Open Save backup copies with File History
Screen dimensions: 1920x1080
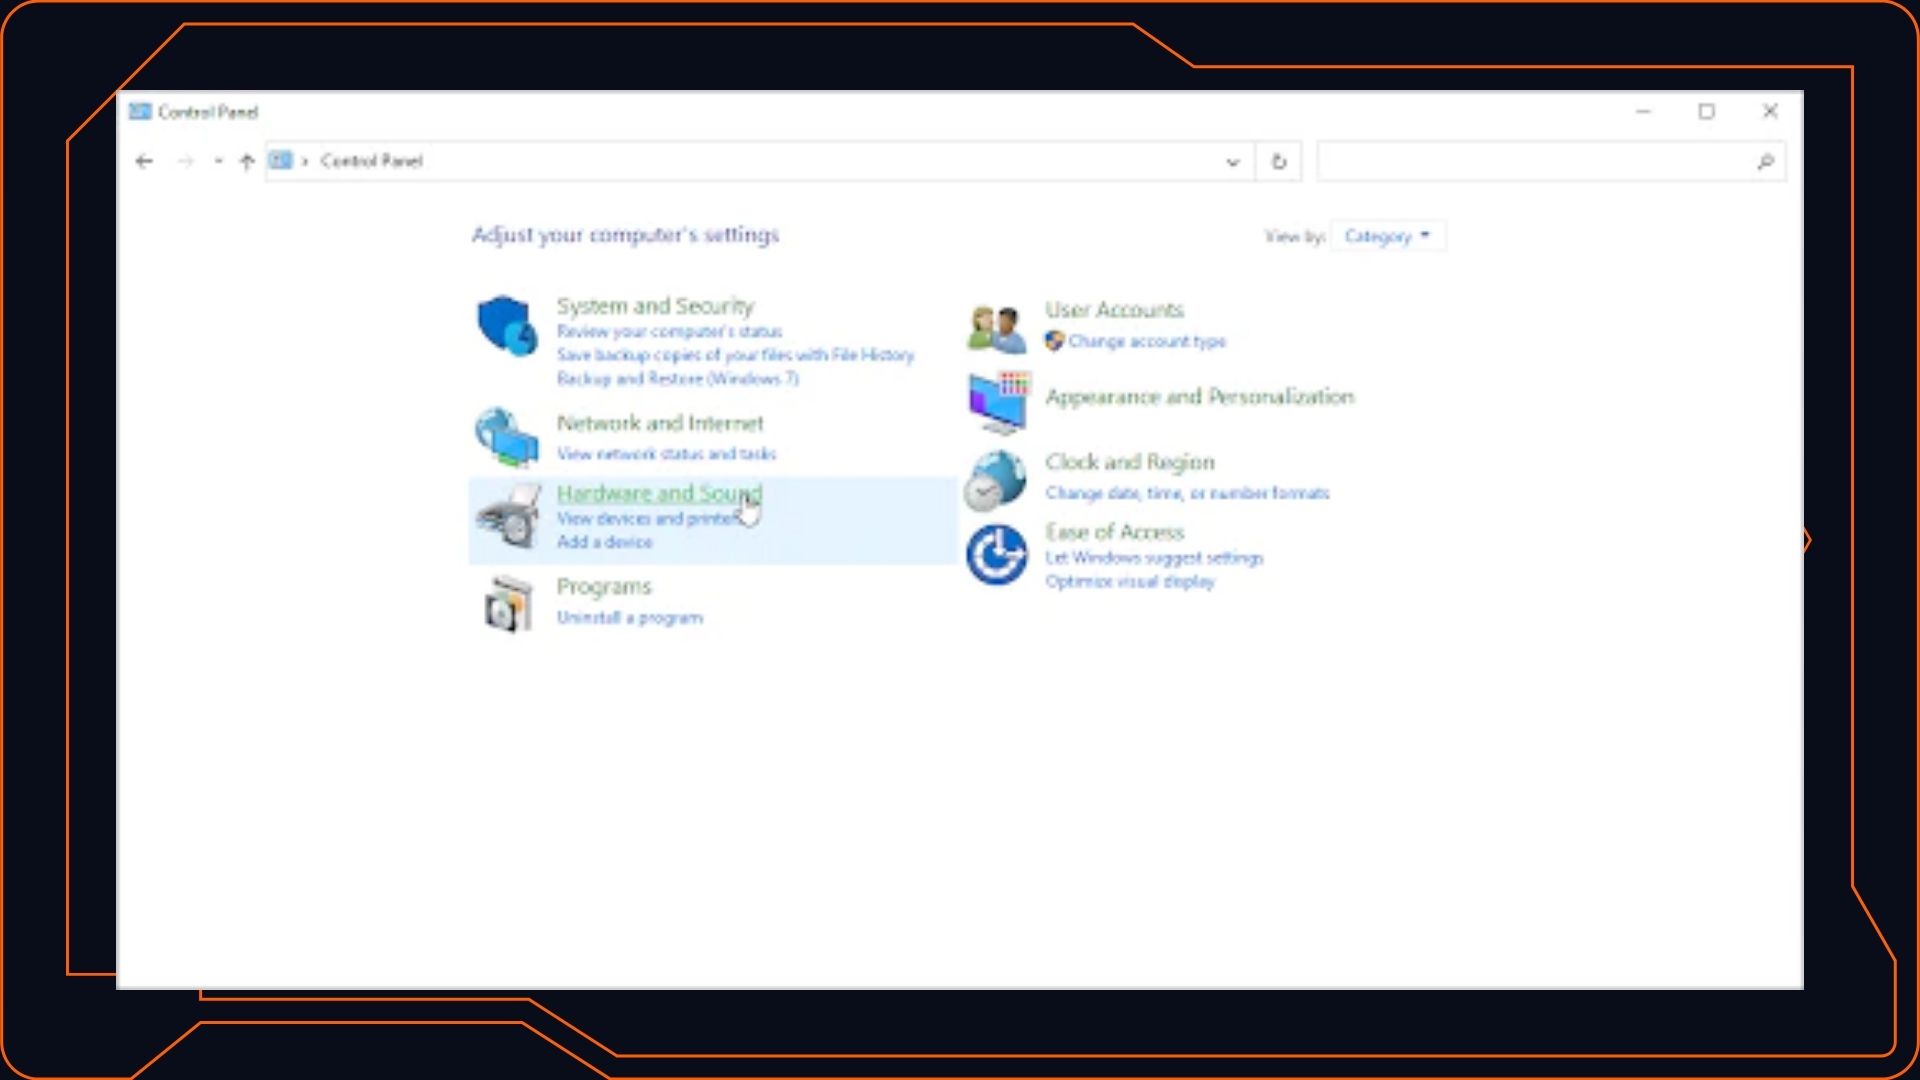click(735, 355)
